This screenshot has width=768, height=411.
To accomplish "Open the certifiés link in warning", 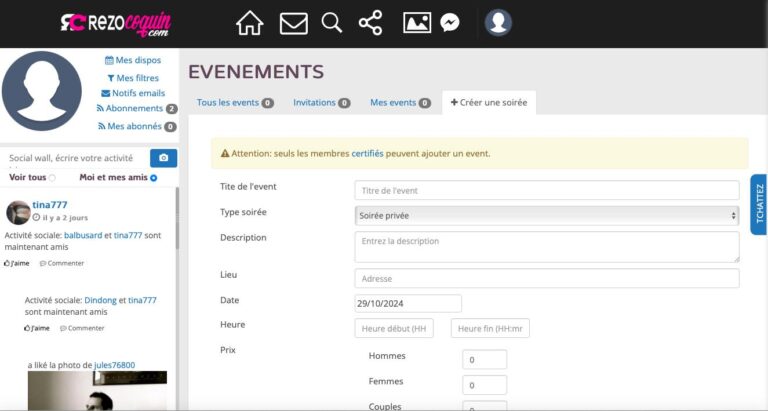I will [x=367, y=153].
